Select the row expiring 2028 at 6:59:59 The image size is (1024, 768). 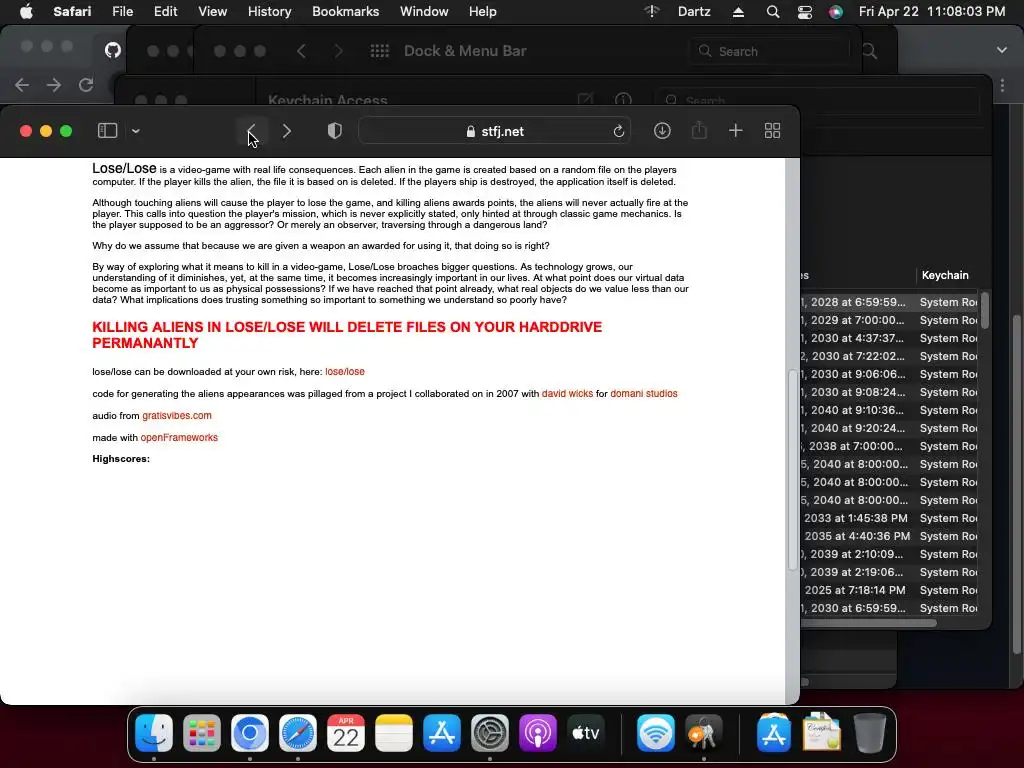point(889,302)
